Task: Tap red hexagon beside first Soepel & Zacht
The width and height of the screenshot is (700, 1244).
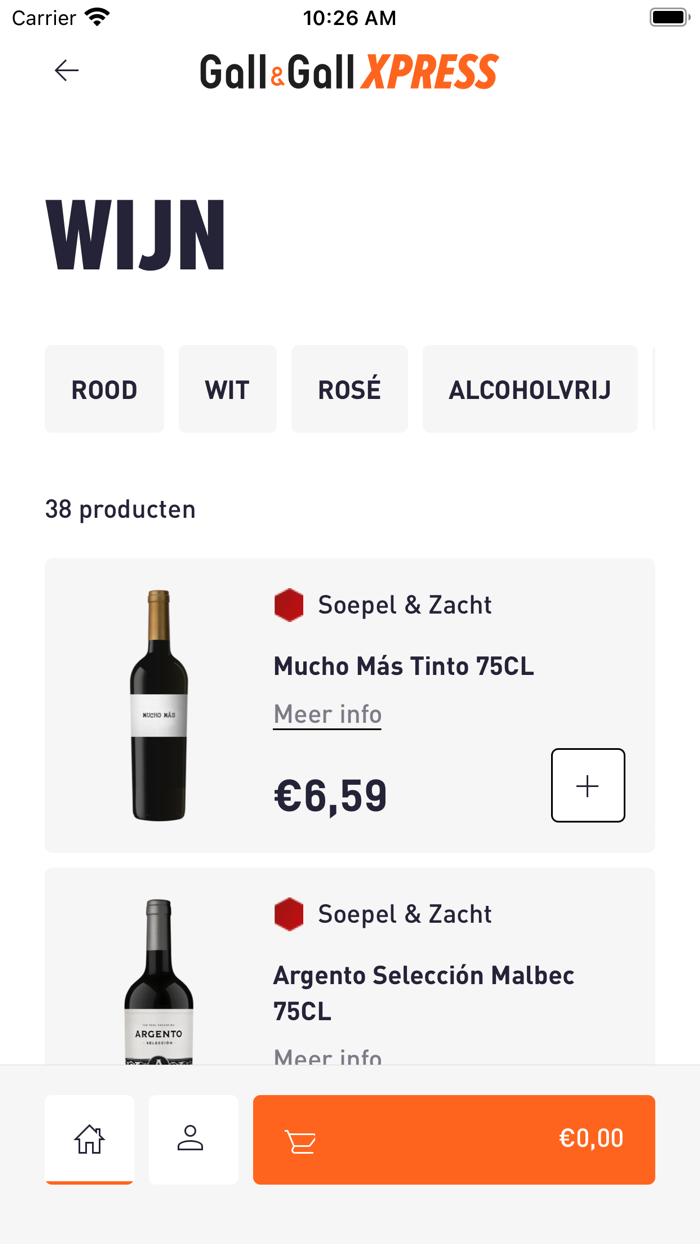Action: [289, 605]
